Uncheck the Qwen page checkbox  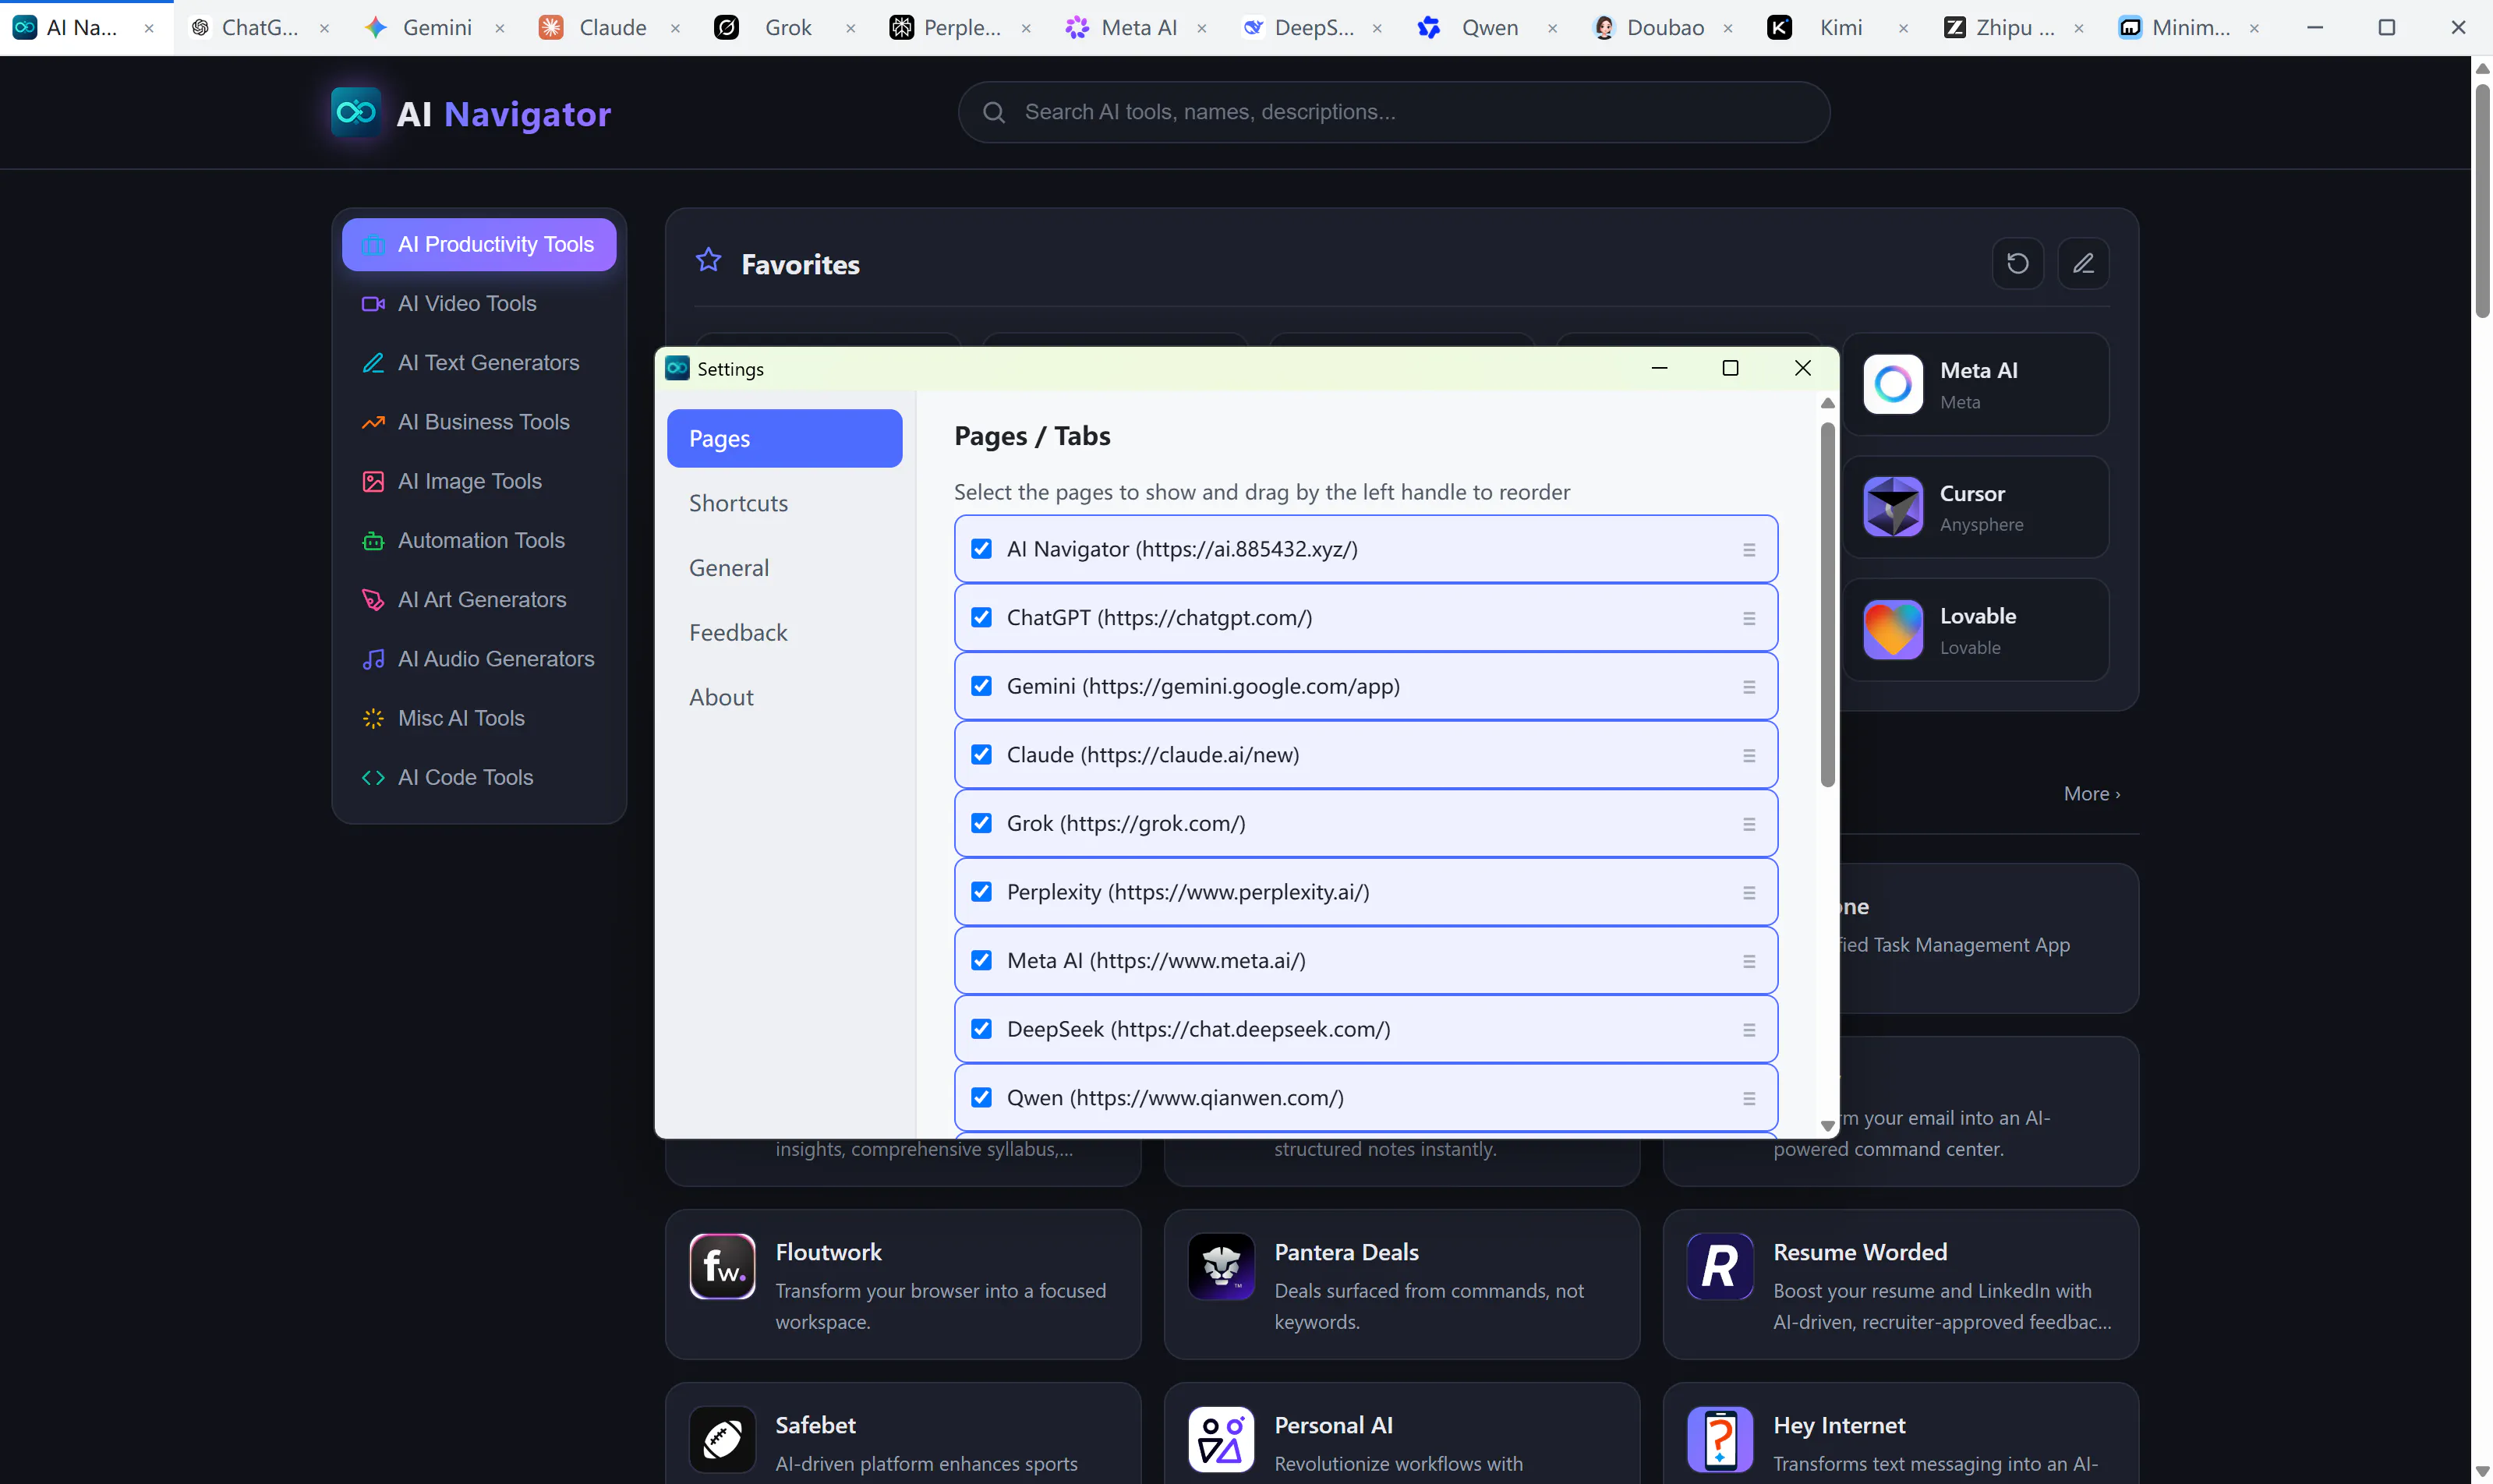tap(982, 1097)
